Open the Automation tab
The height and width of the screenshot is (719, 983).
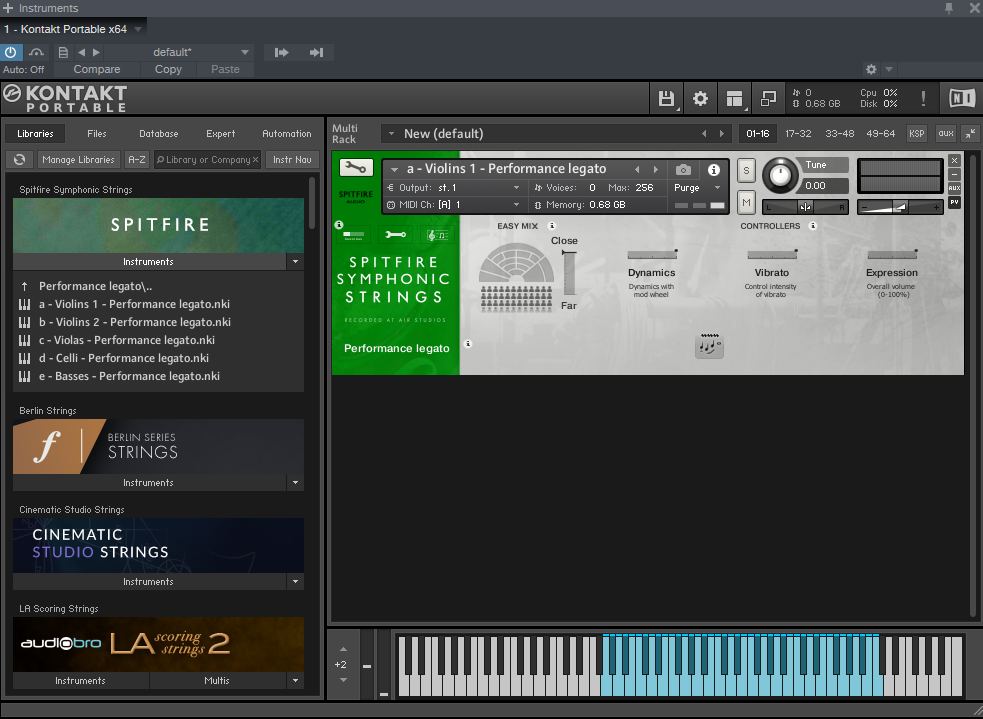(x=286, y=134)
